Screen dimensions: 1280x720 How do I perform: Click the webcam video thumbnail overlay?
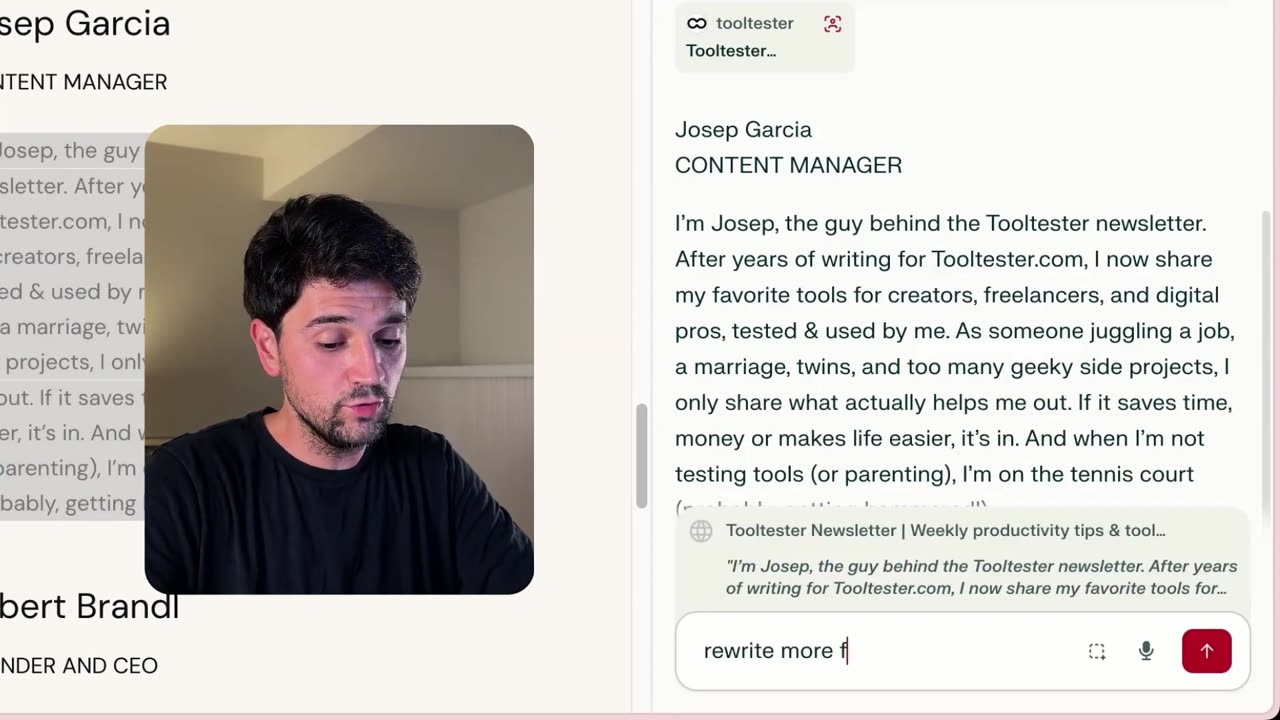339,359
